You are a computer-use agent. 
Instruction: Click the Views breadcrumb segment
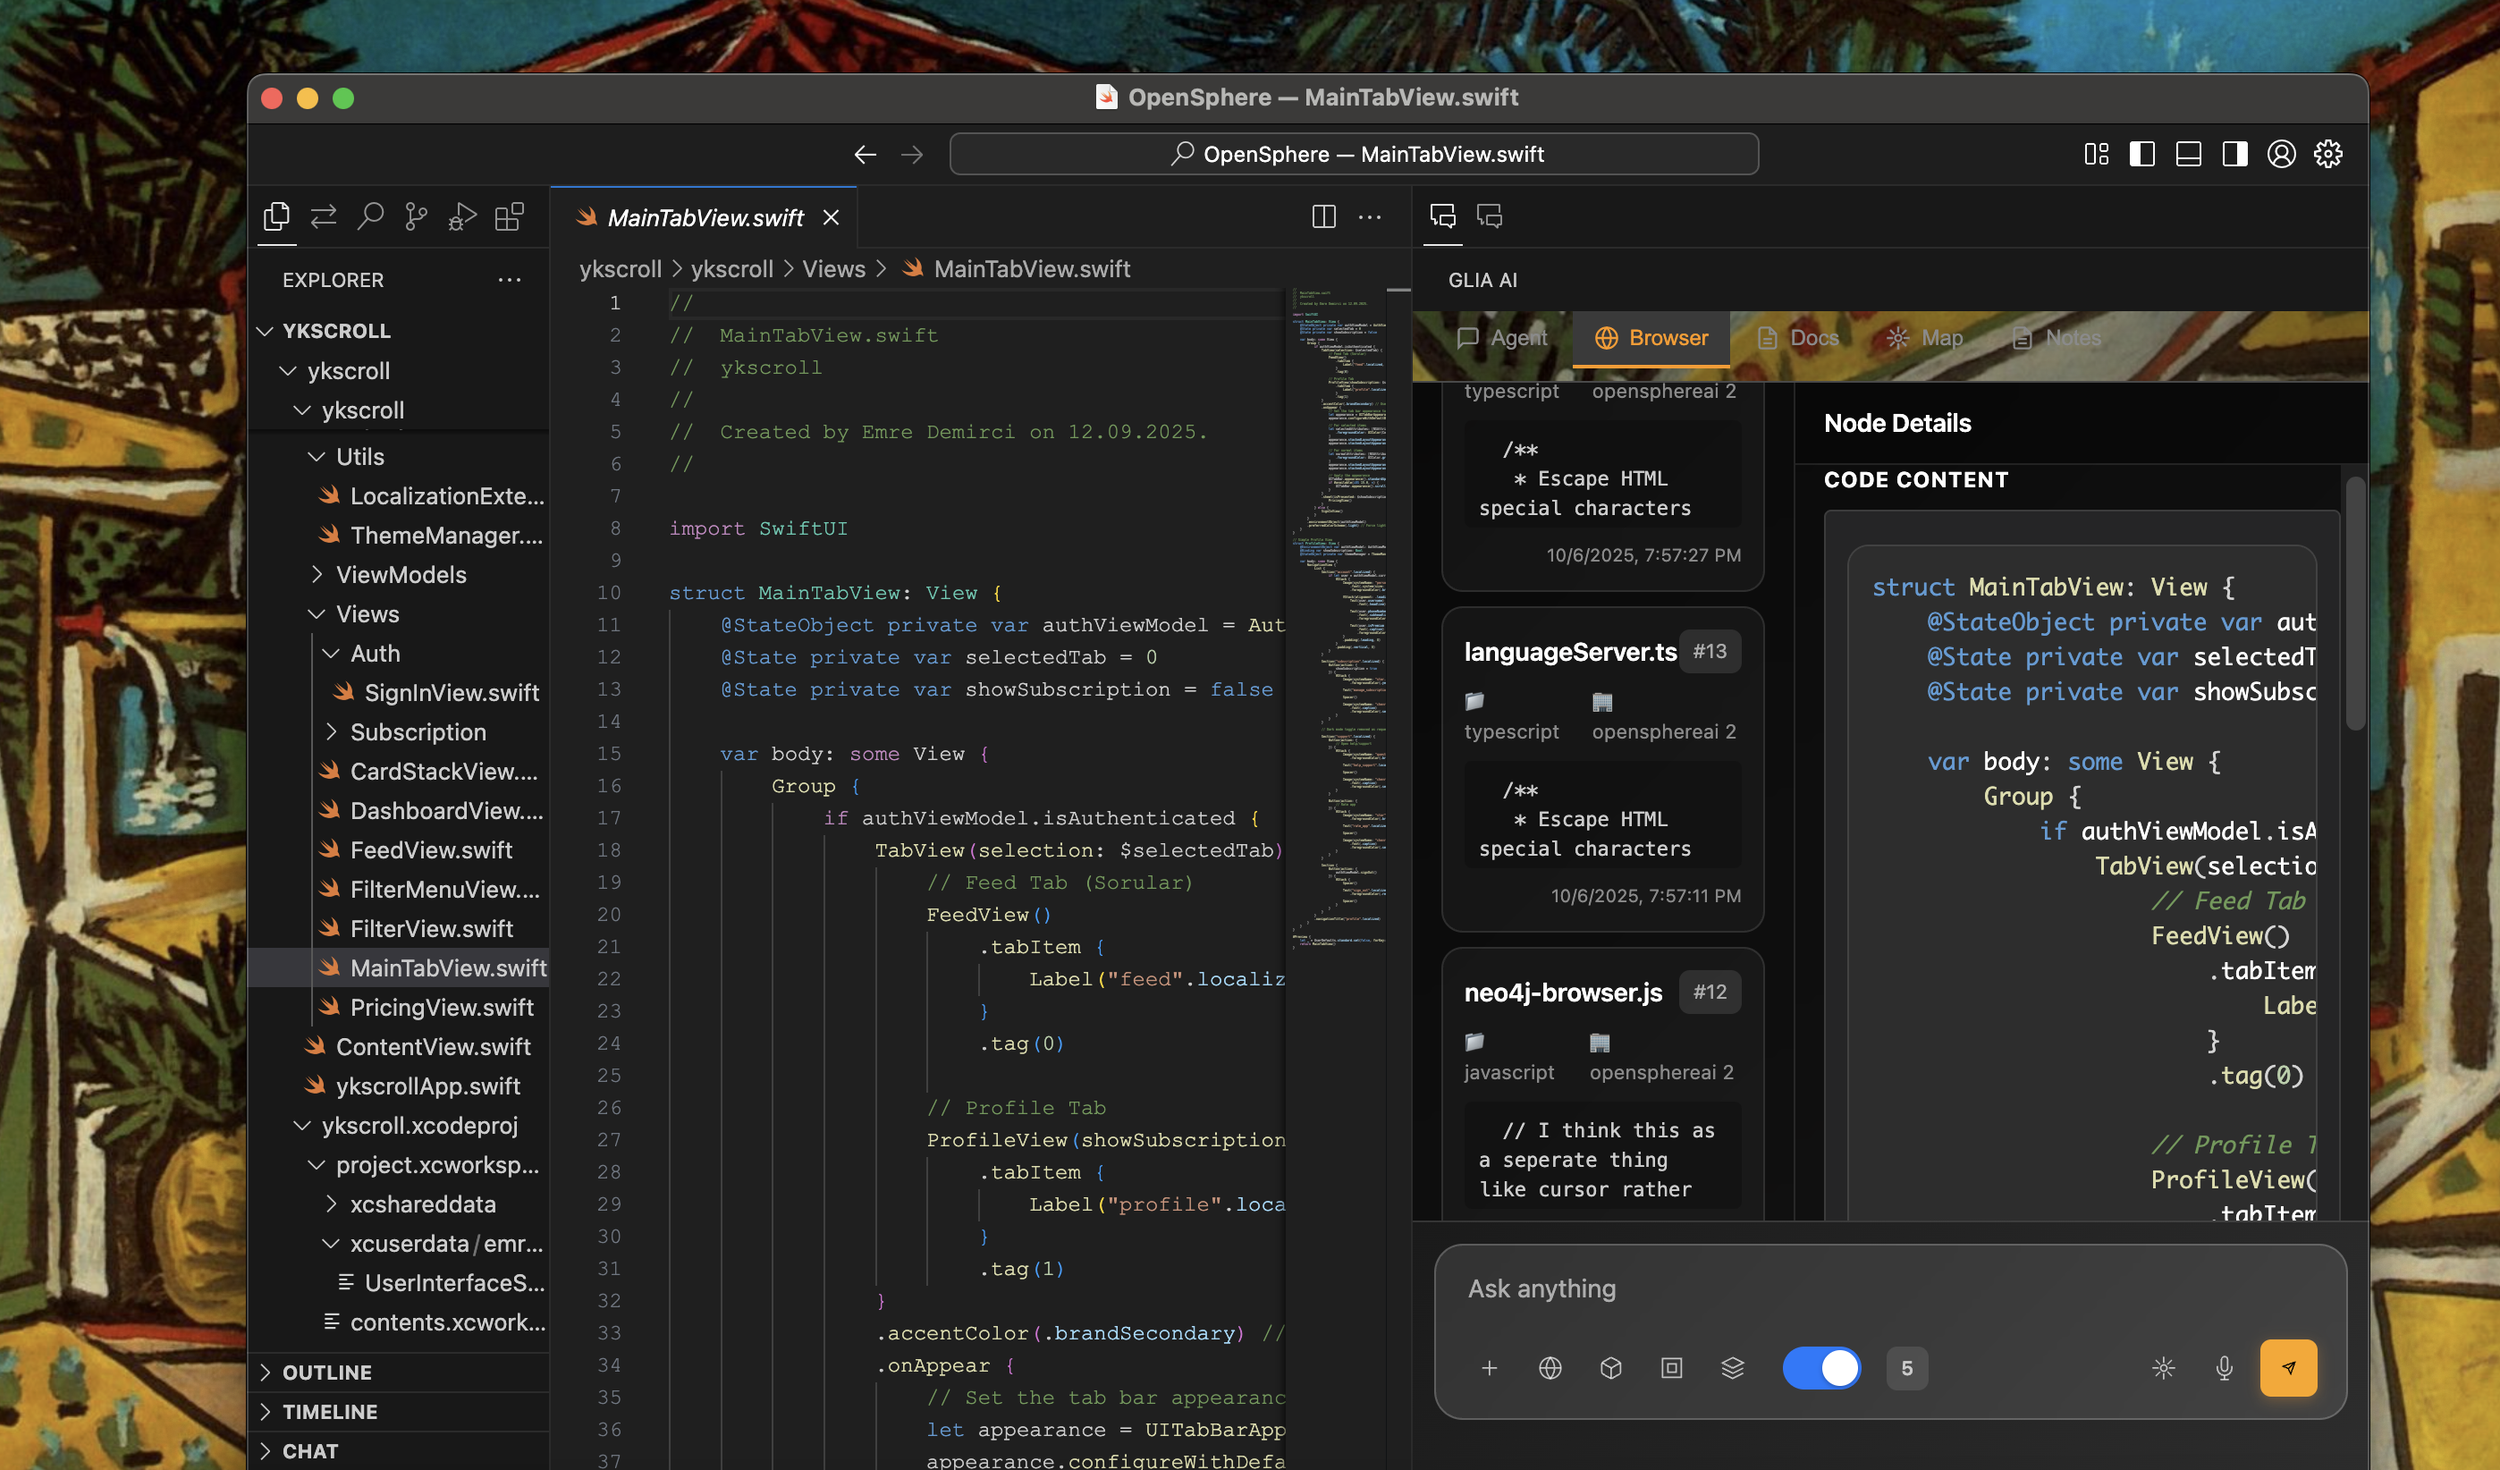coord(834,269)
